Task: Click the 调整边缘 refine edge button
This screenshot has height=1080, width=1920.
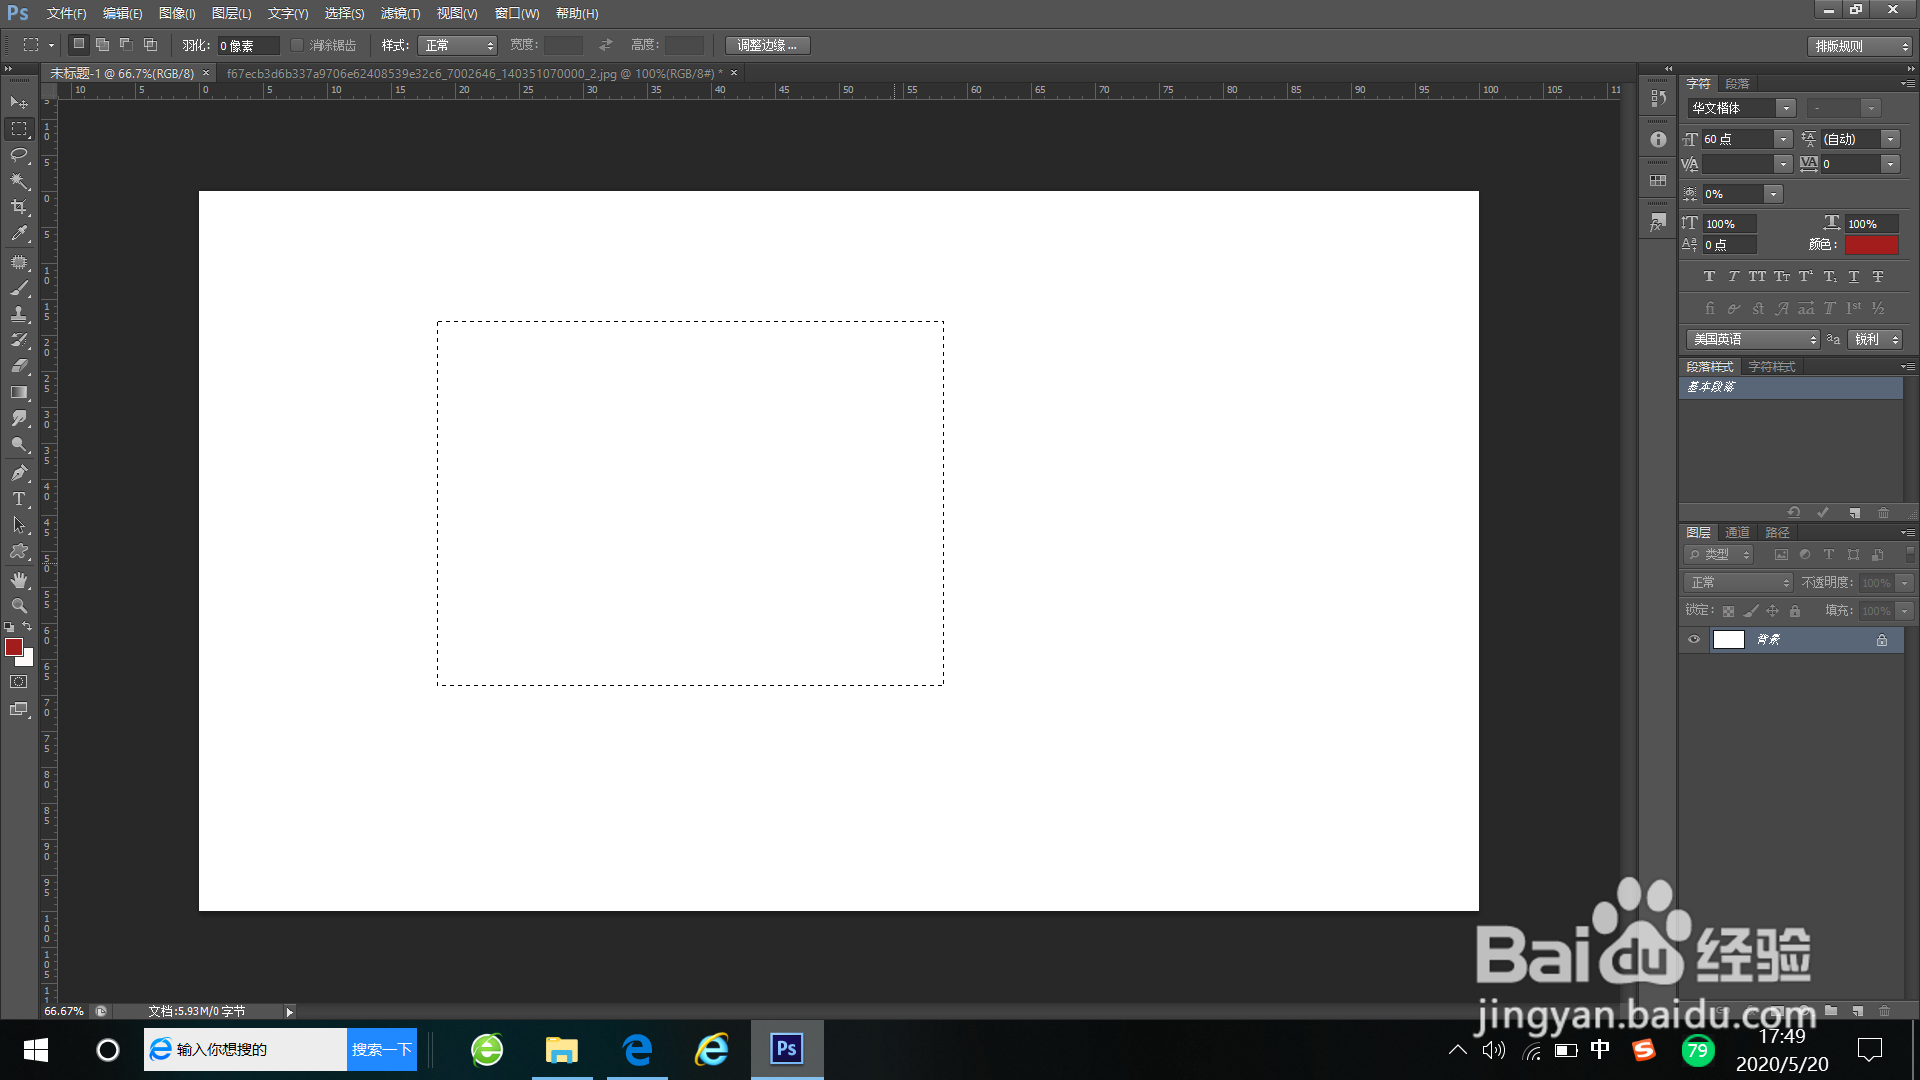Action: click(767, 45)
